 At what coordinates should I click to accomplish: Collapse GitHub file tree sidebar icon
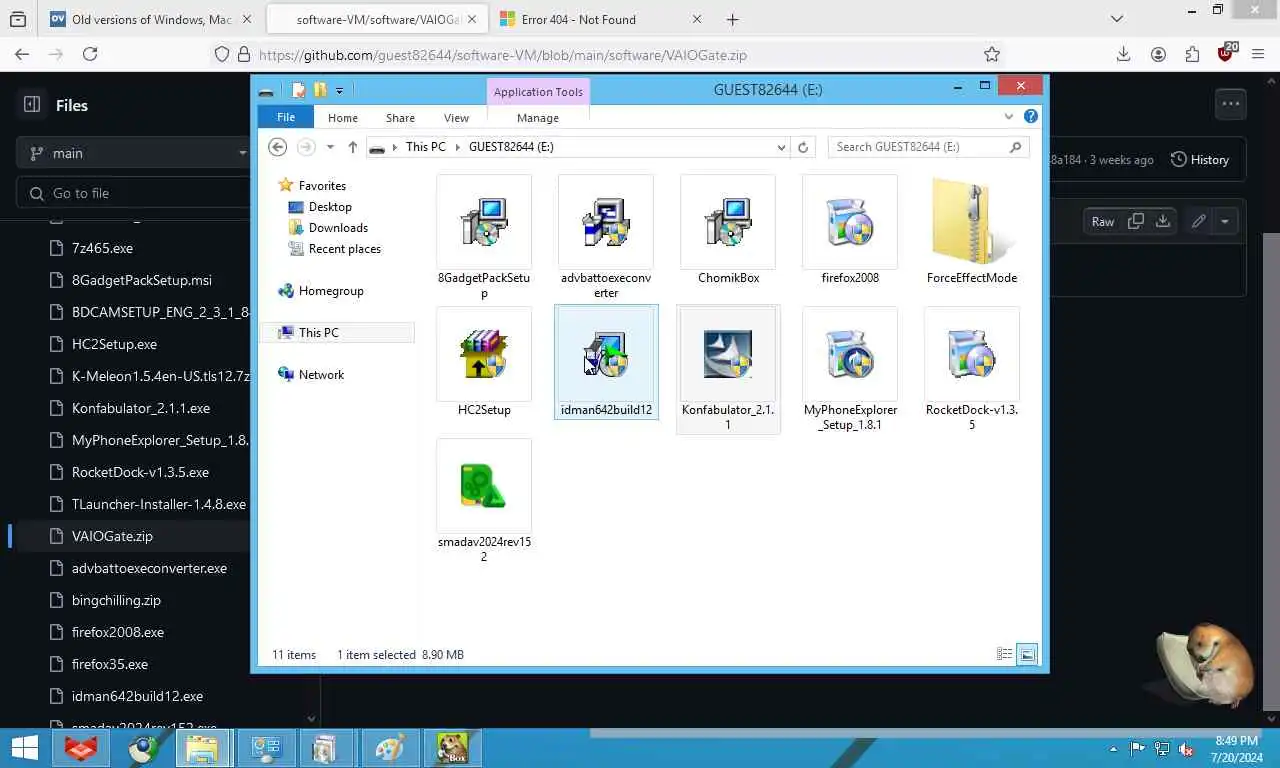[x=32, y=104]
